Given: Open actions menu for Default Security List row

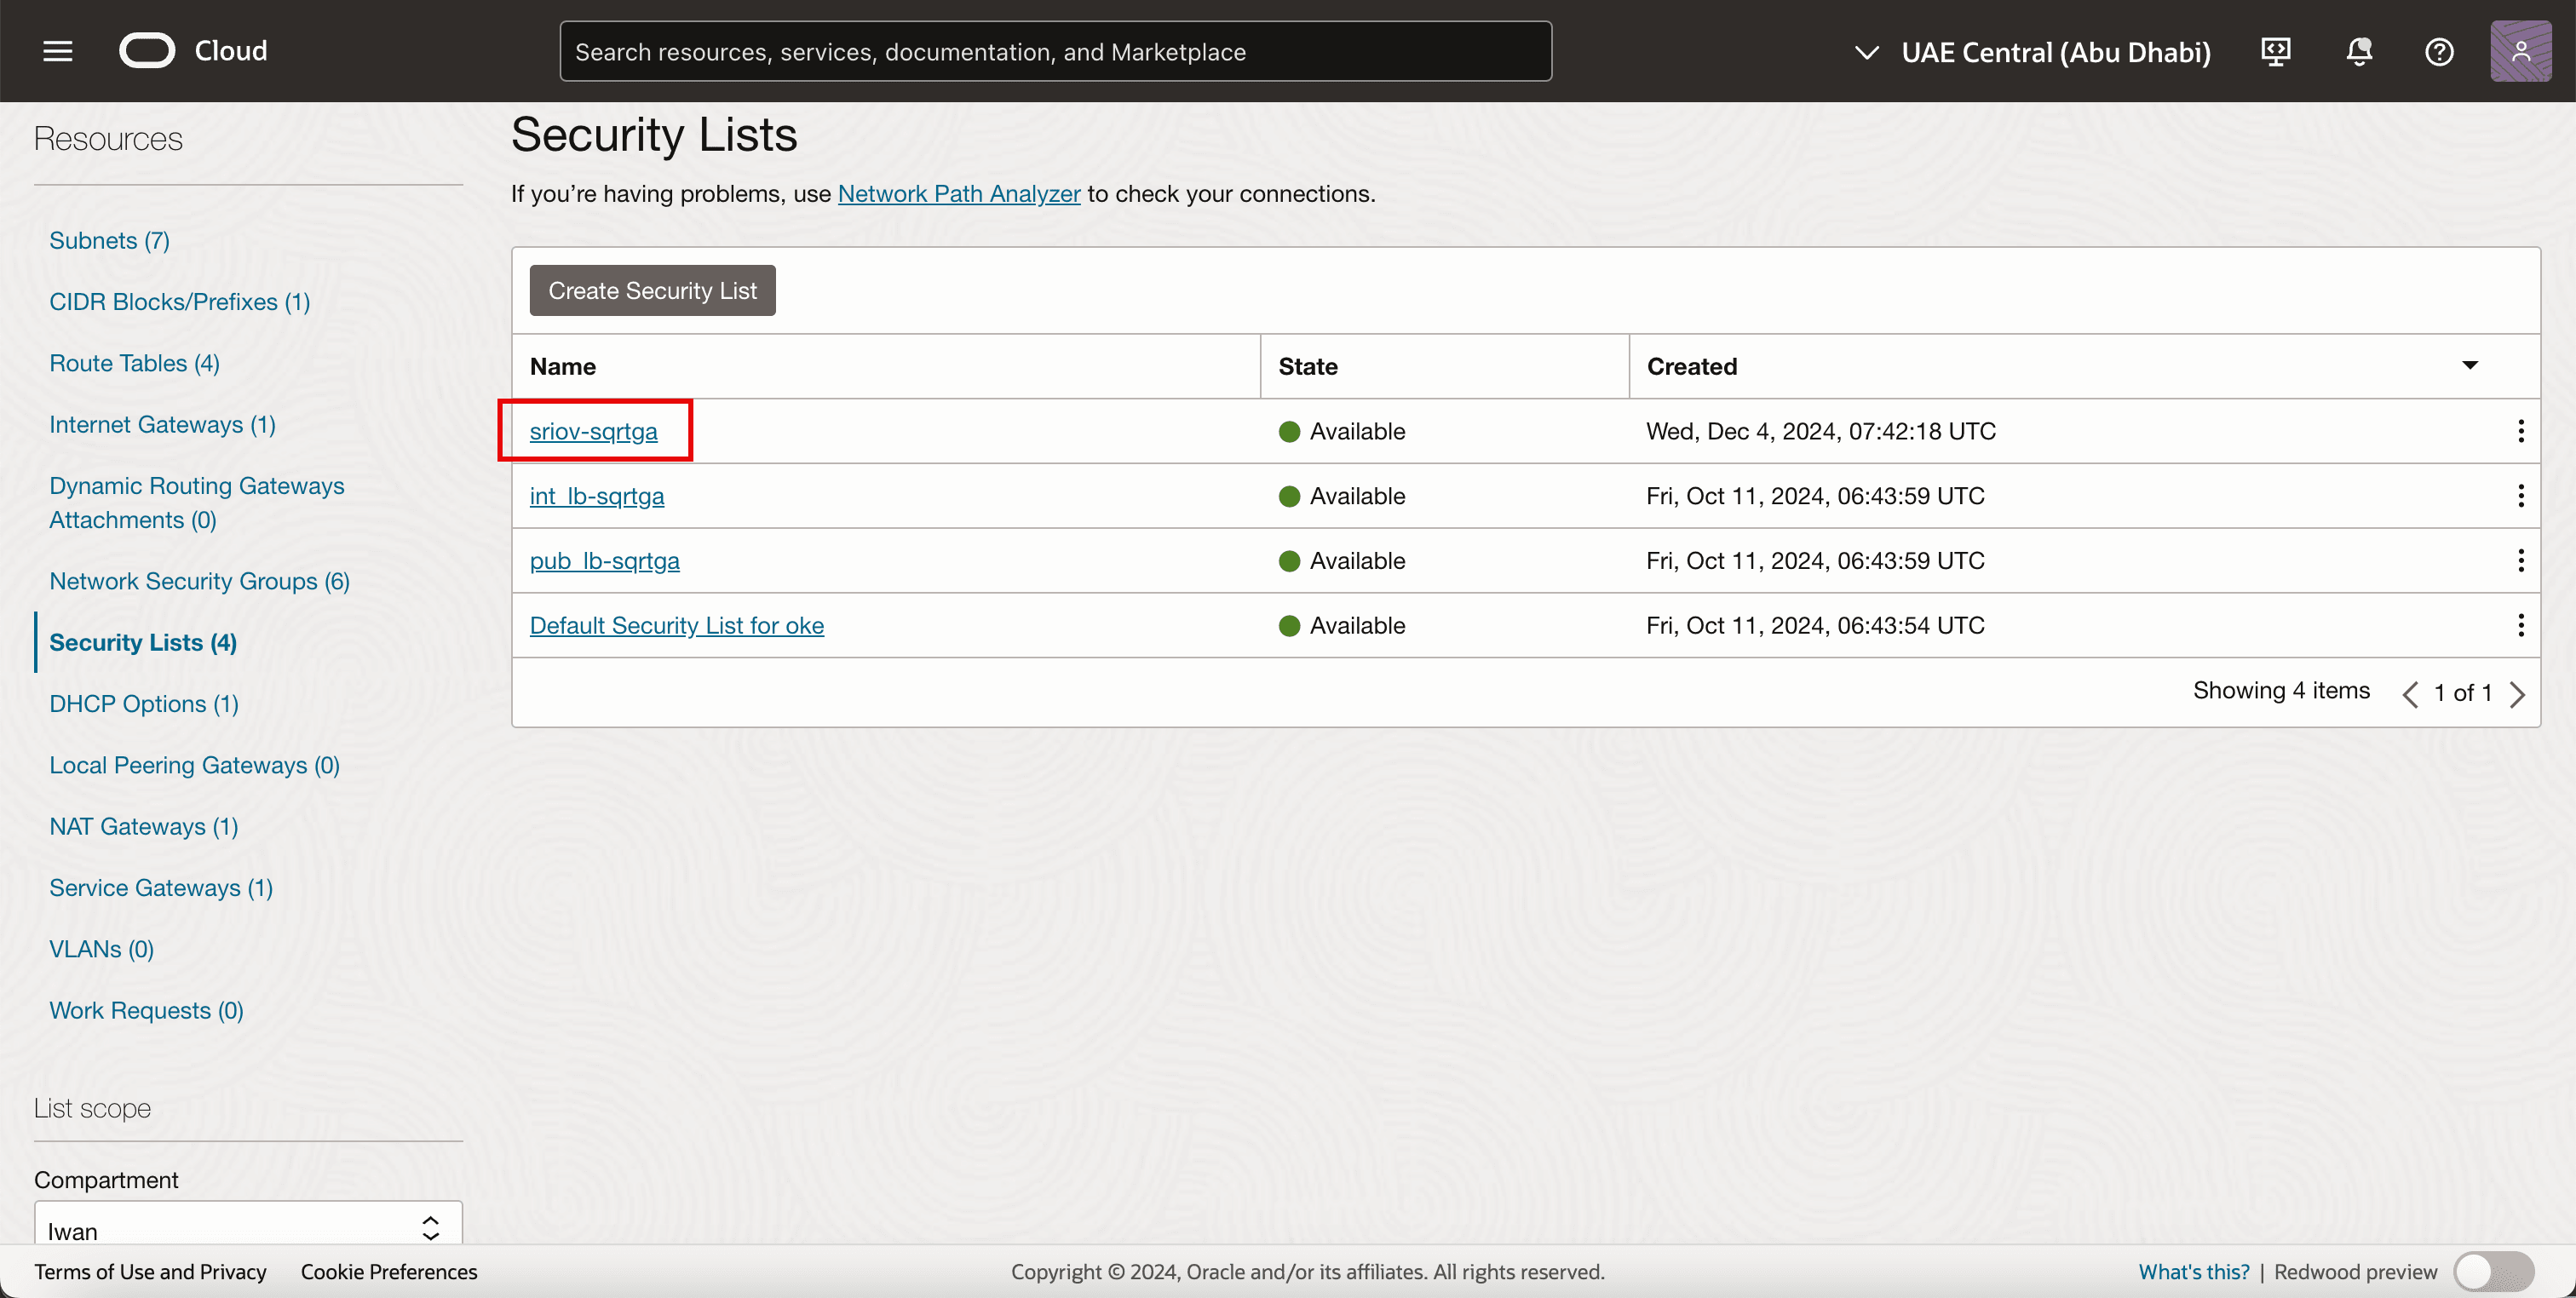Looking at the screenshot, I should point(2520,625).
